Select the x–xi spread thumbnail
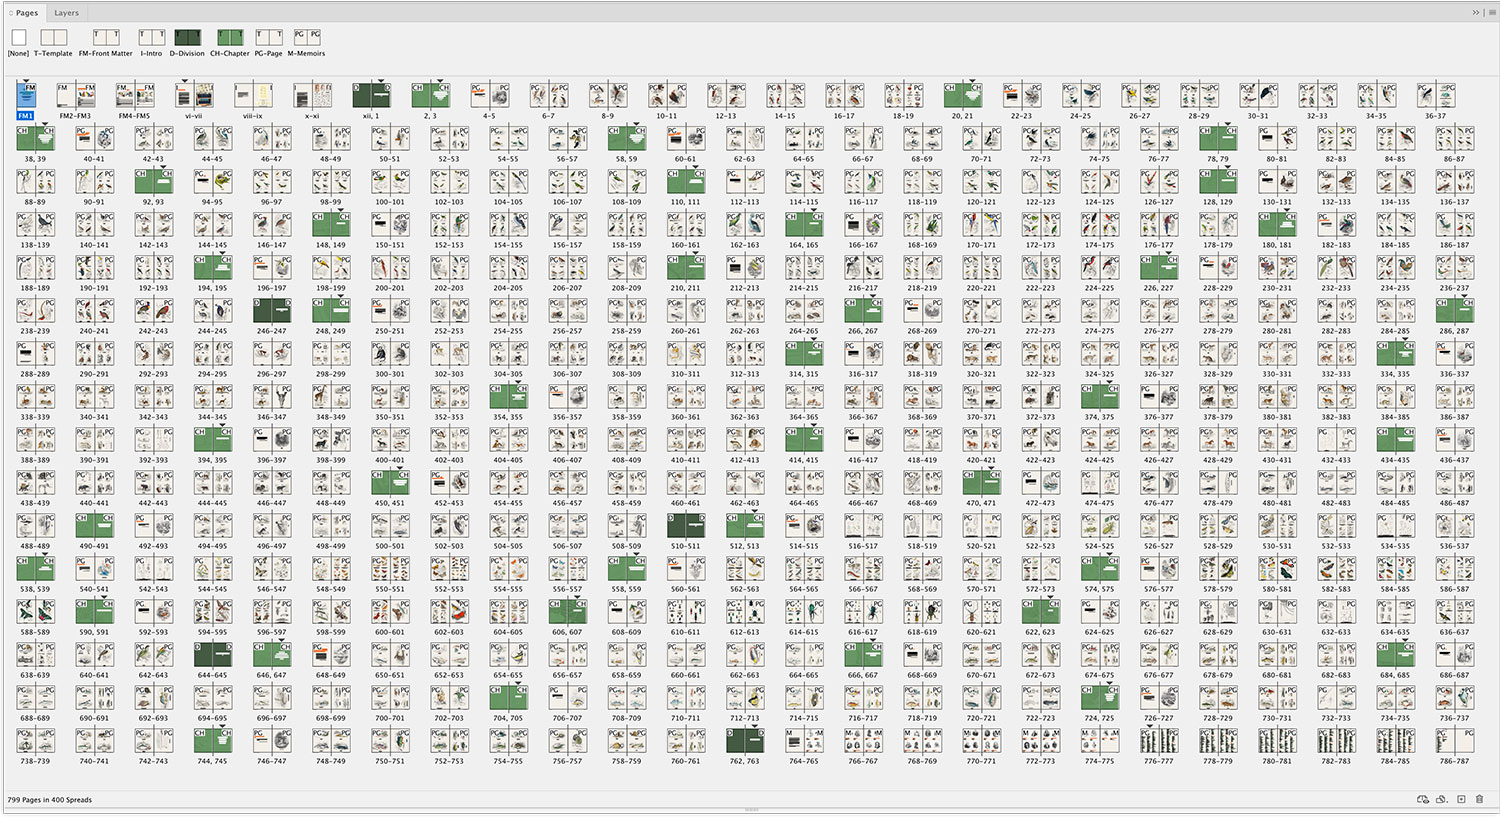 (312, 96)
